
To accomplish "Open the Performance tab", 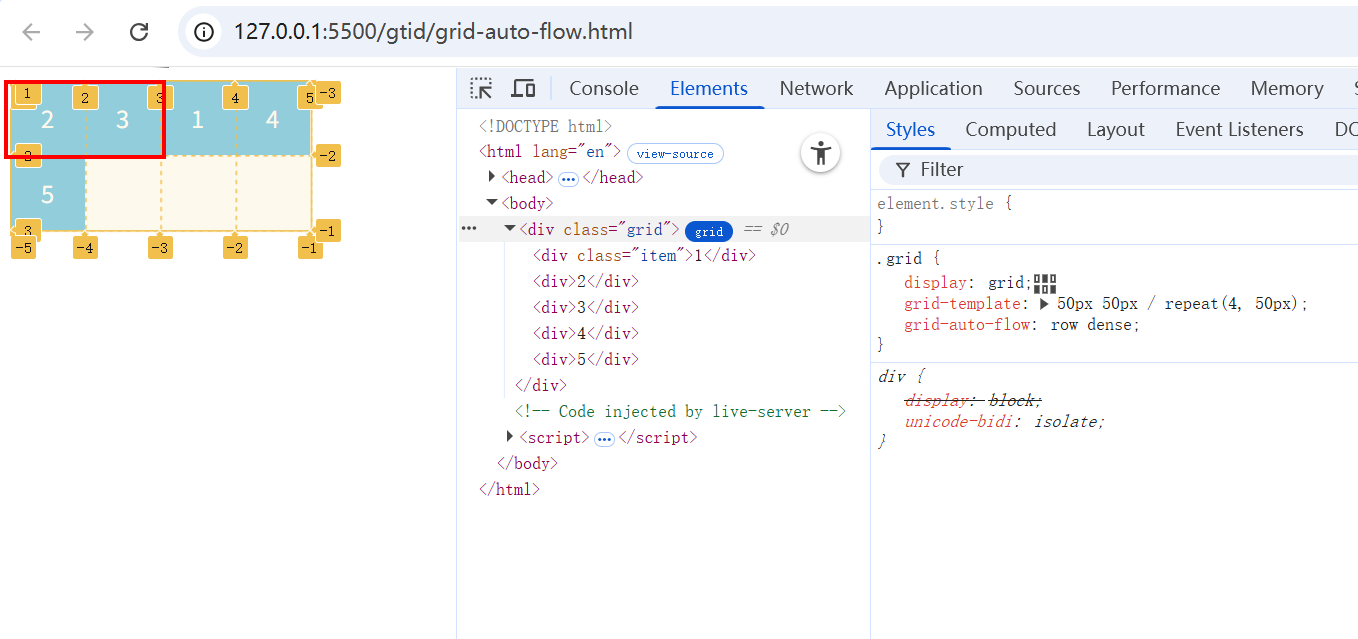I will click(x=1166, y=88).
